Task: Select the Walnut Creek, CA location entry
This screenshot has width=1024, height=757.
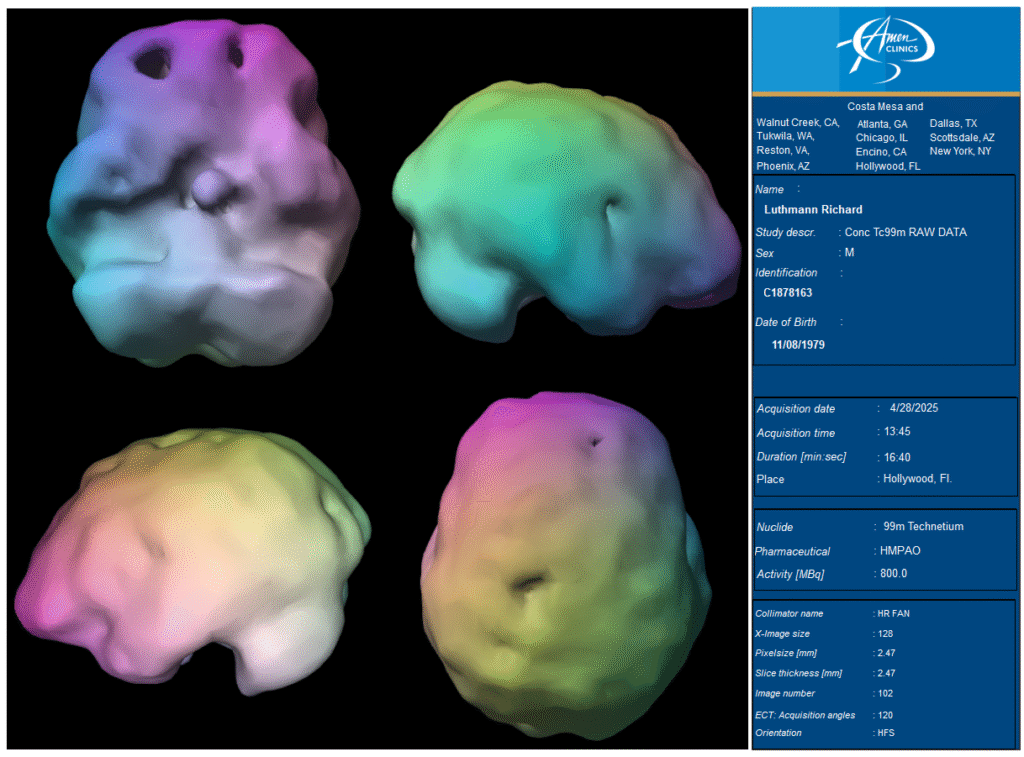Action: (x=798, y=122)
